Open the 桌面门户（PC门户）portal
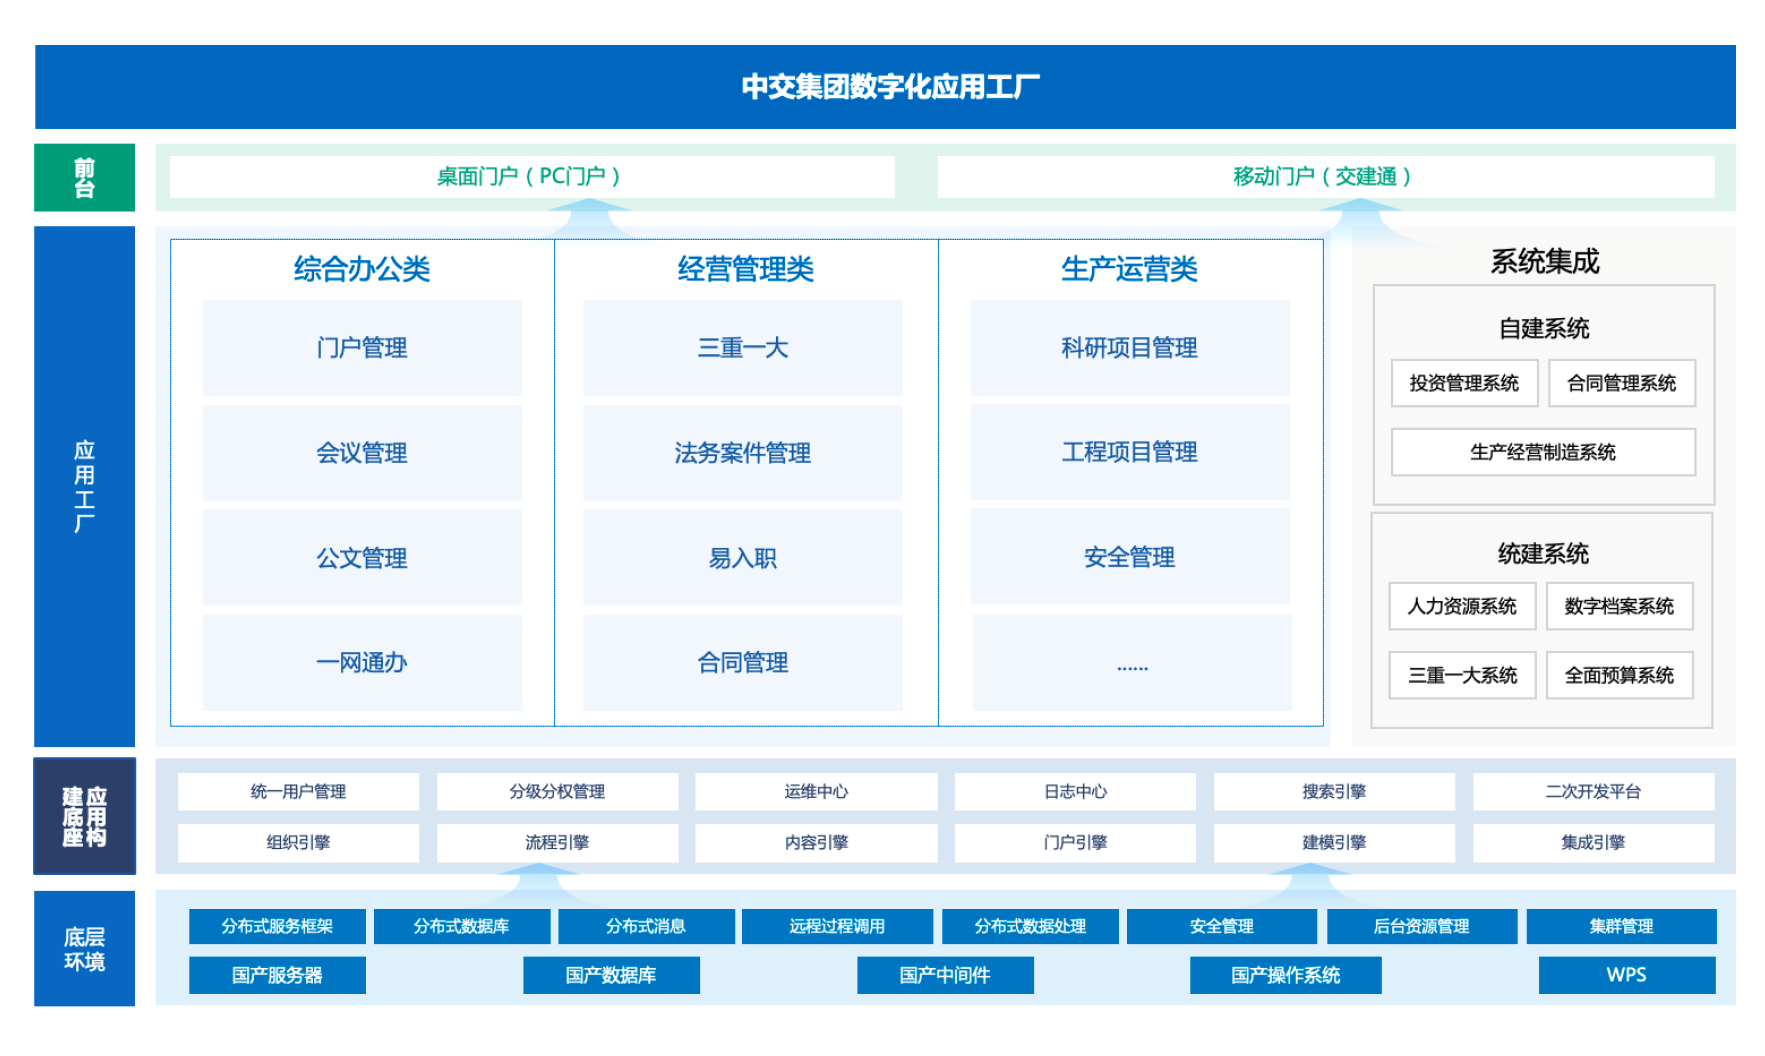The height and width of the screenshot is (1056, 1765). click(531, 177)
